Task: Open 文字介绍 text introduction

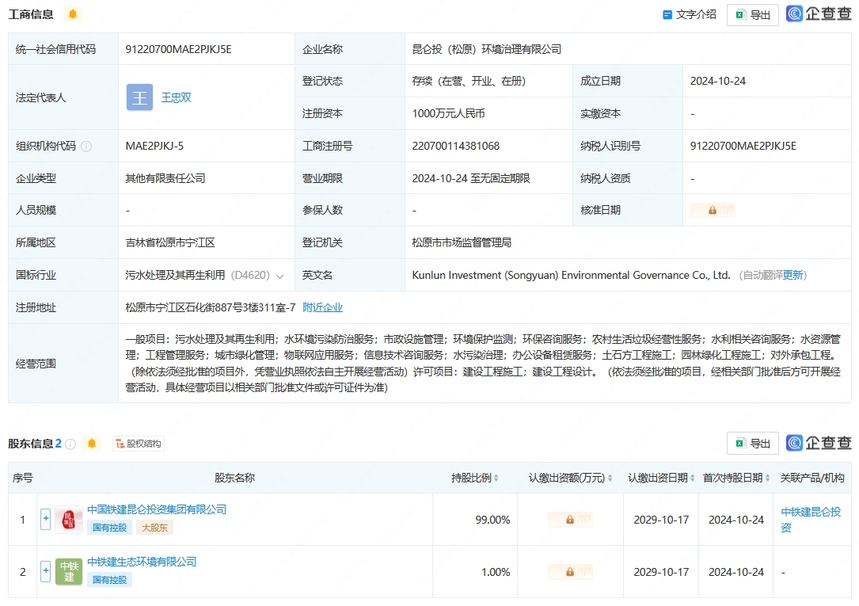Action: click(689, 15)
